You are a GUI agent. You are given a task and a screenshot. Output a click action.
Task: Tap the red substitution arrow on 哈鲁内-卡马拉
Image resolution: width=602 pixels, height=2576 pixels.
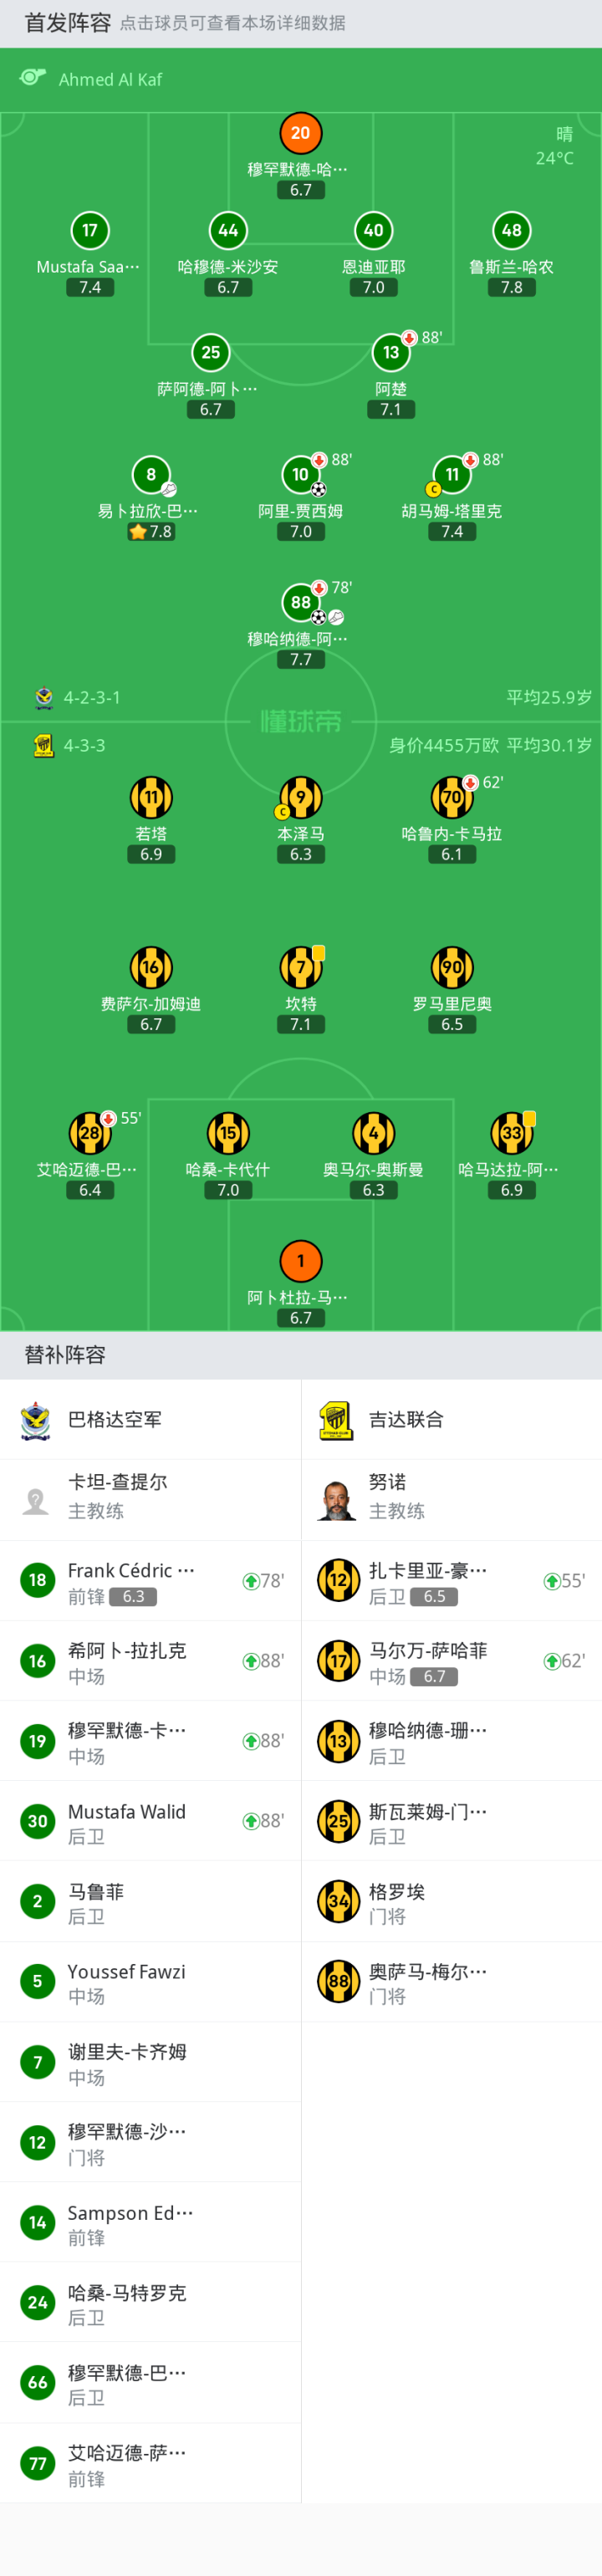470,783
